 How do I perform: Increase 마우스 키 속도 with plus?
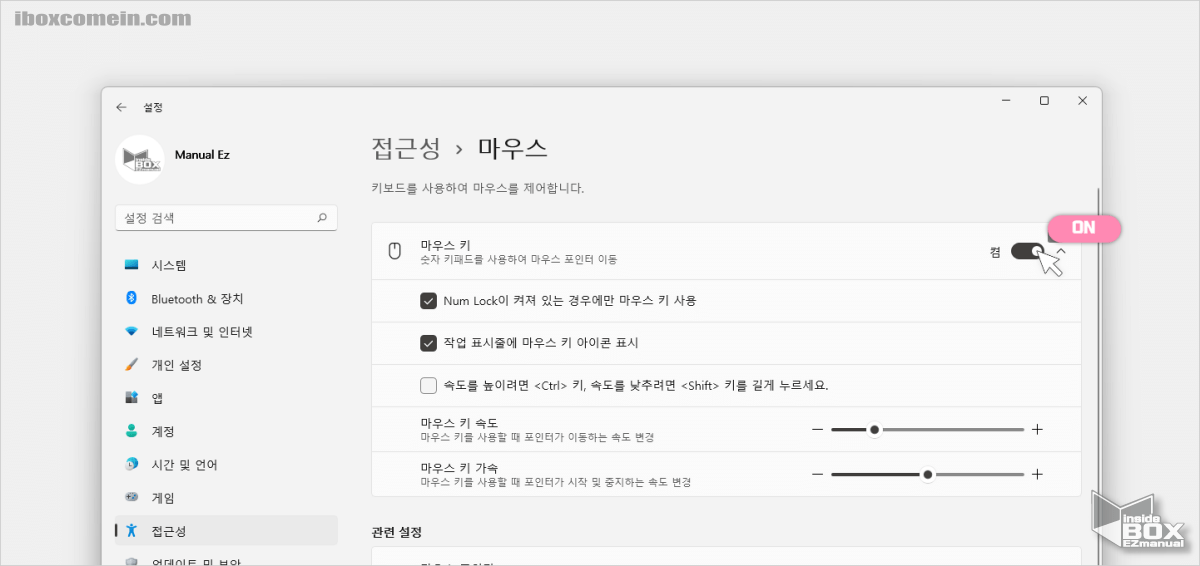1037,430
